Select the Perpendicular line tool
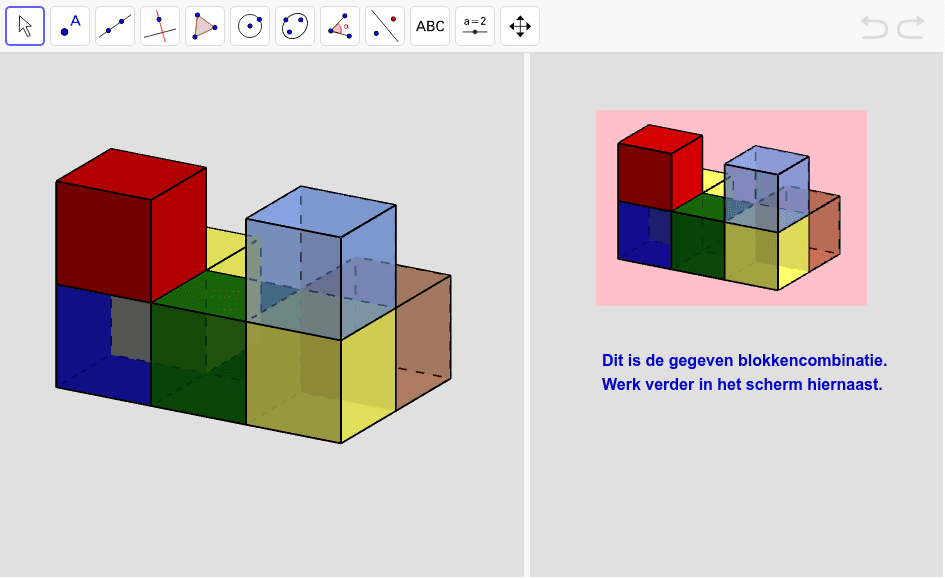The height and width of the screenshot is (579, 945). tap(160, 26)
